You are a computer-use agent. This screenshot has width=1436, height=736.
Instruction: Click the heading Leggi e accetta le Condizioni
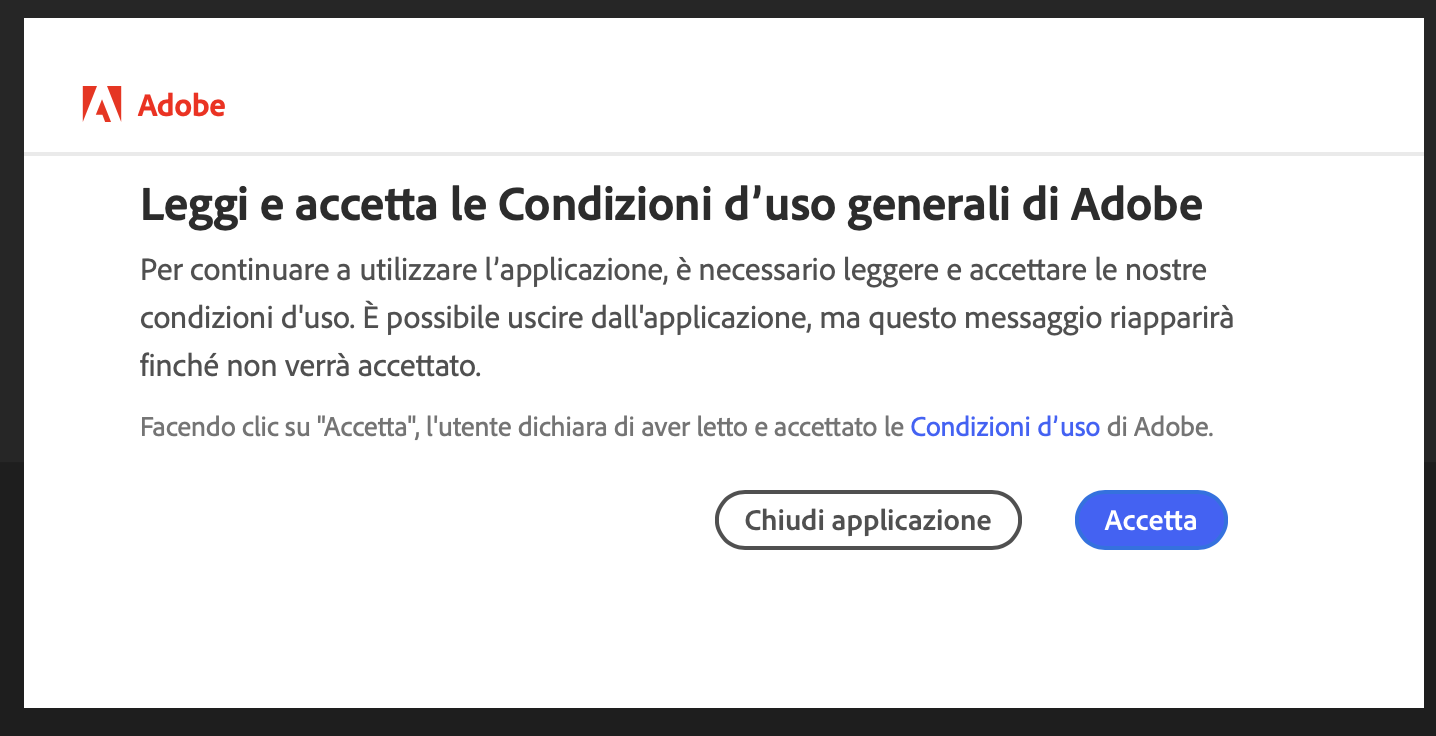tap(671, 206)
